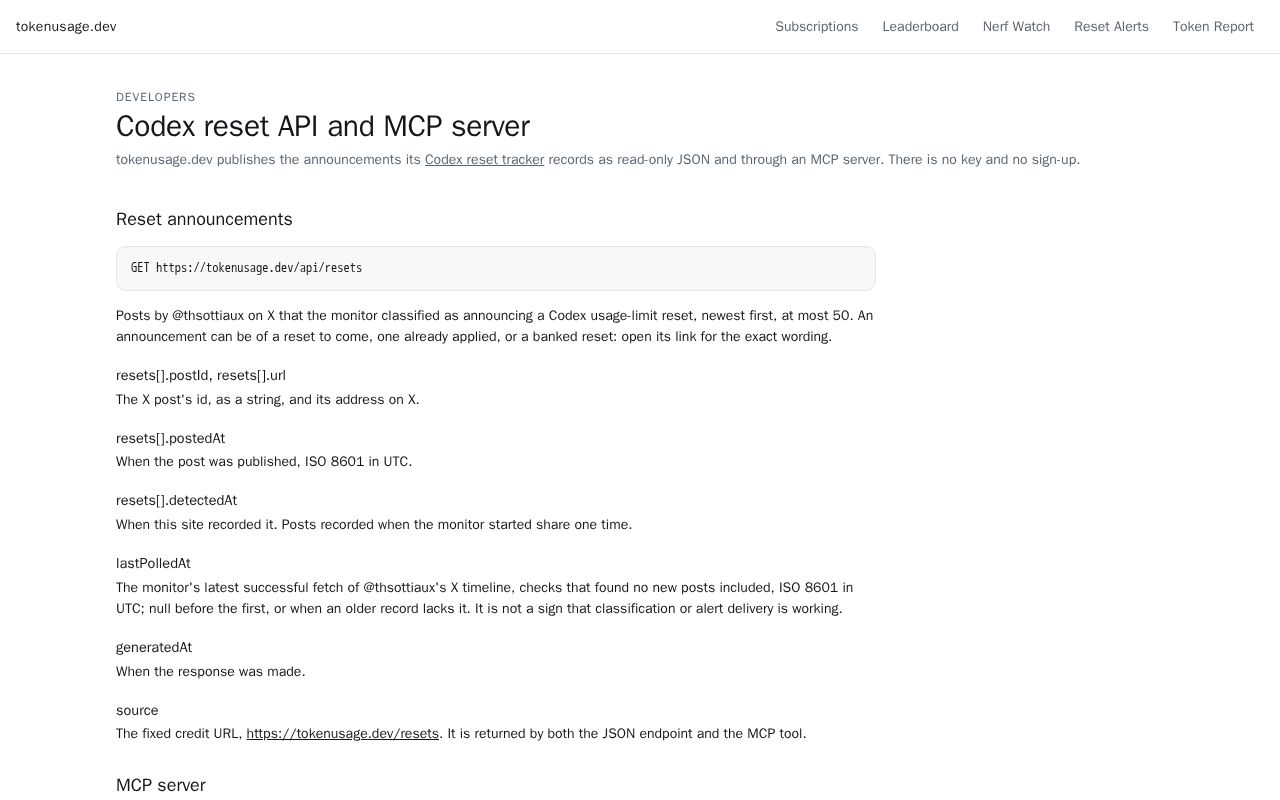1280x800 pixels.
Task: Click the Codex reset API and MCP server heading
Action: point(323,126)
